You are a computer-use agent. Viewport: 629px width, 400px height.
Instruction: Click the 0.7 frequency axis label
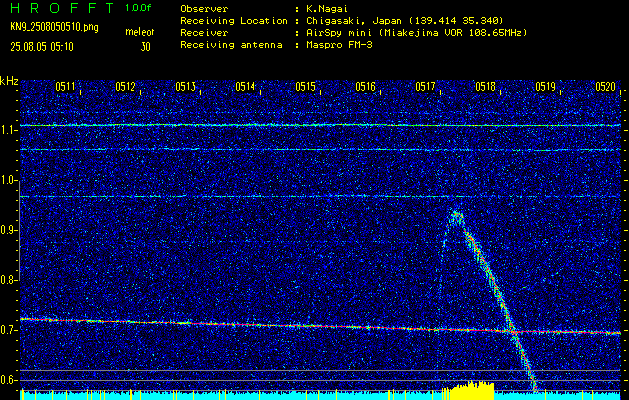pyautogui.click(x=7, y=330)
